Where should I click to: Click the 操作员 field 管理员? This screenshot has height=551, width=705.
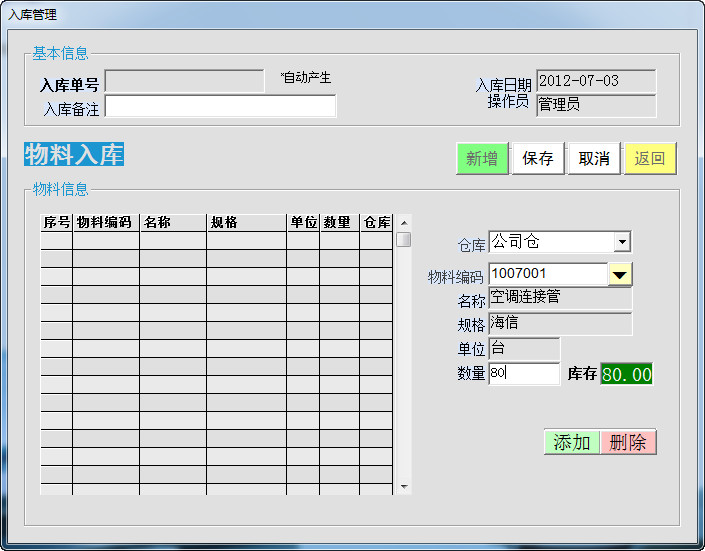tap(596, 105)
